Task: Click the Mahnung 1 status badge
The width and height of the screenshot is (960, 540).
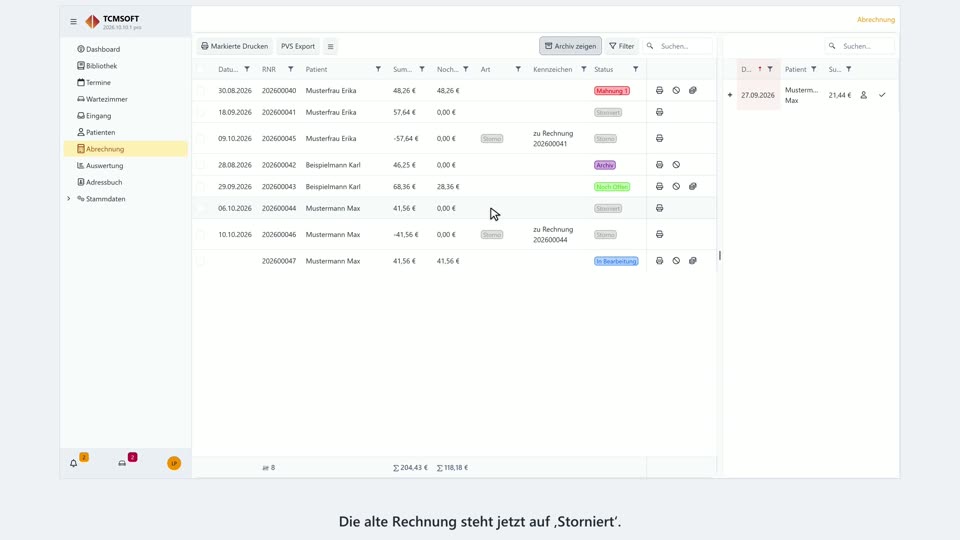Action: (x=612, y=91)
